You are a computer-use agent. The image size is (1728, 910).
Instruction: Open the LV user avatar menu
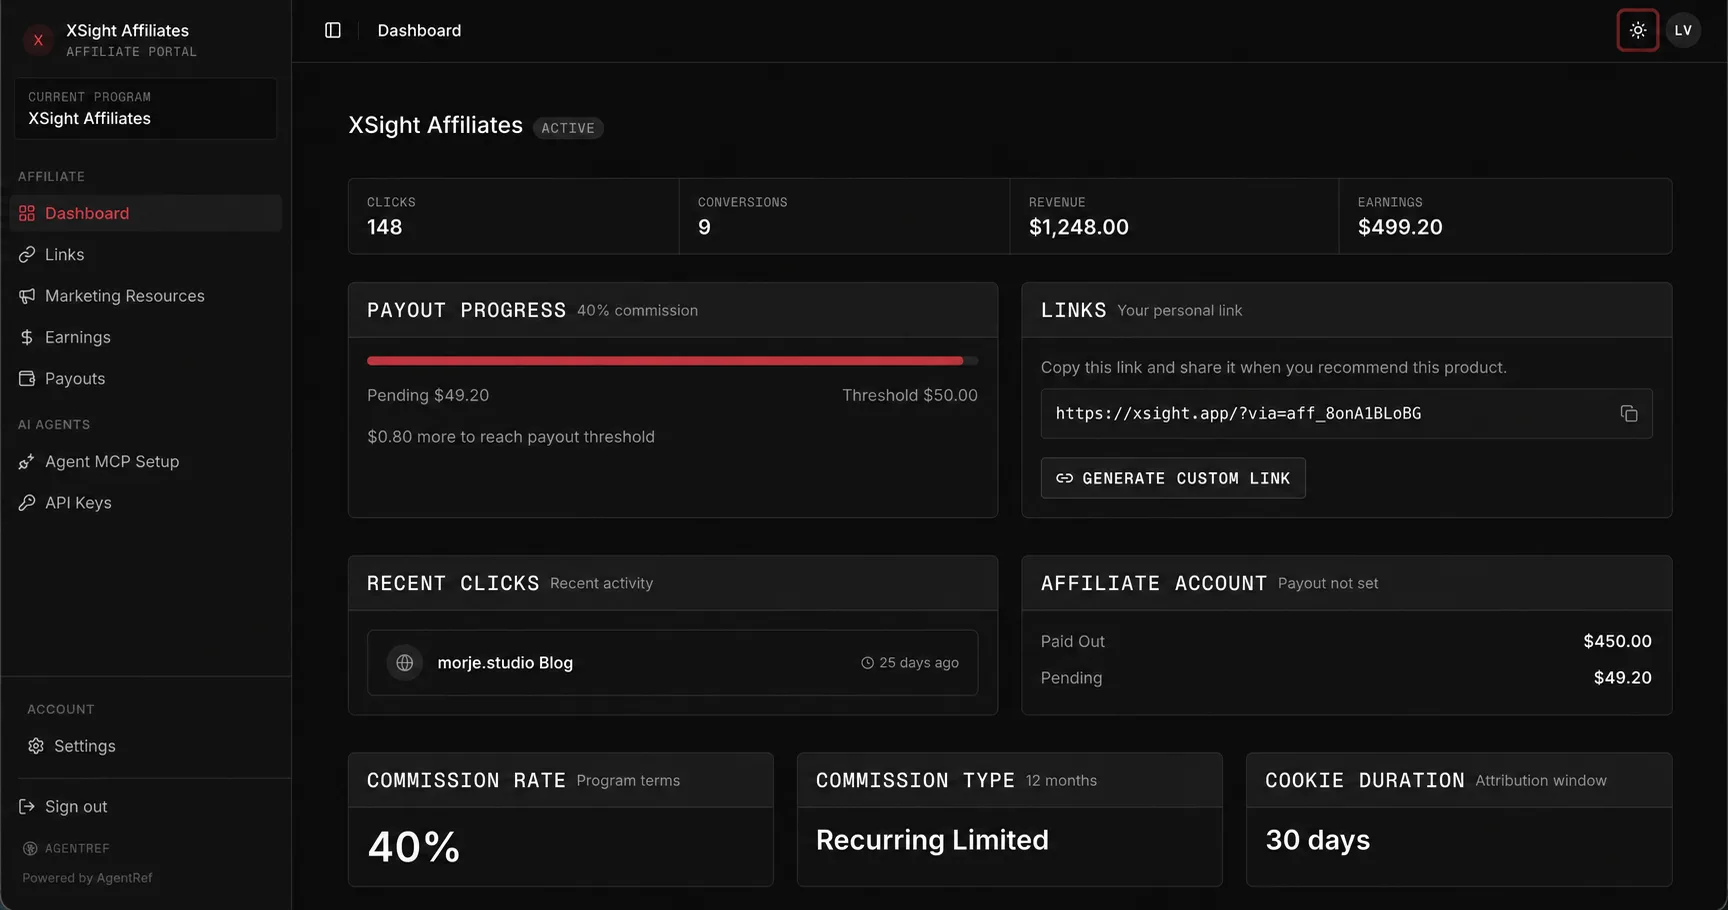coord(1683,30)
